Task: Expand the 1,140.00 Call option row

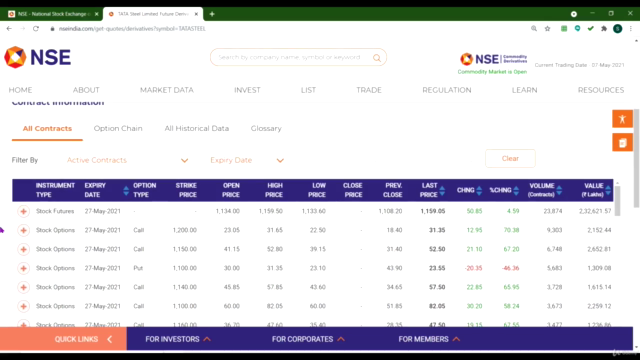Action: 24,287
